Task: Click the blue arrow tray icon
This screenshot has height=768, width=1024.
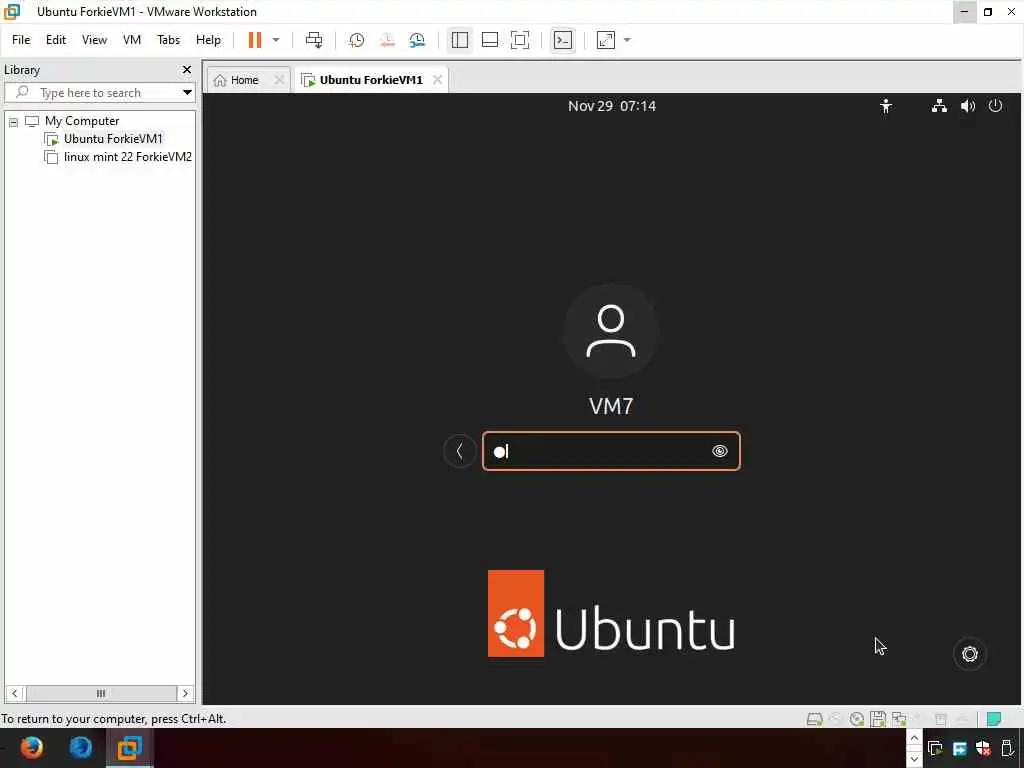Action: [x=960, y=748]
